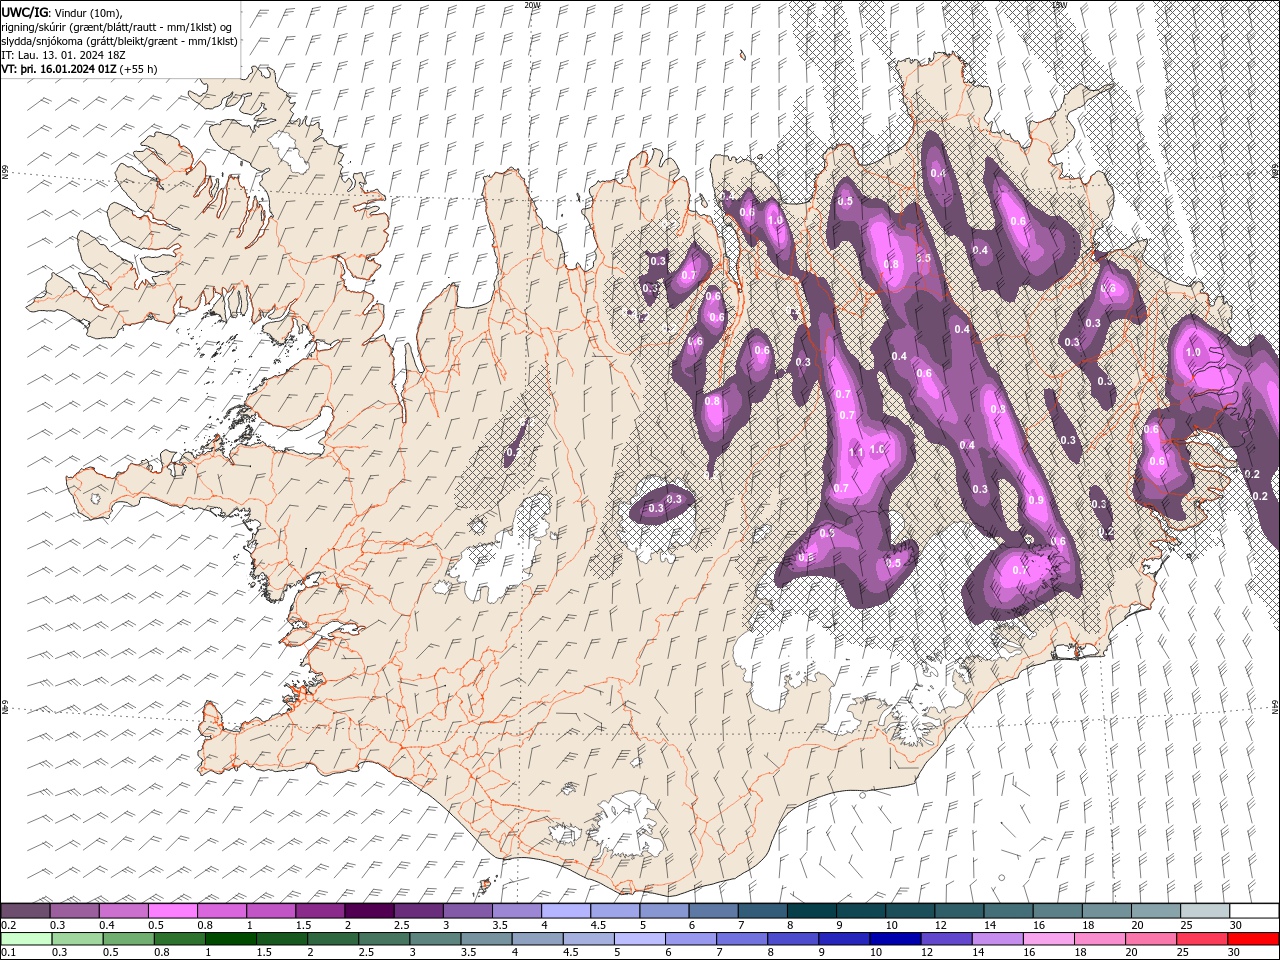The image size is (1280, 960).
Task: Select the light gray 25 swatch in the top legend row
Action: click(x=1205, y=911)
